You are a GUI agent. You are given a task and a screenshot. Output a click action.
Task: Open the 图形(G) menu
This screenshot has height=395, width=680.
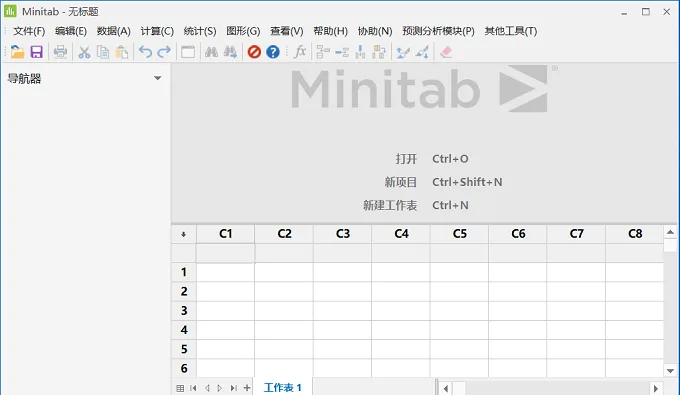click(243, 31)
